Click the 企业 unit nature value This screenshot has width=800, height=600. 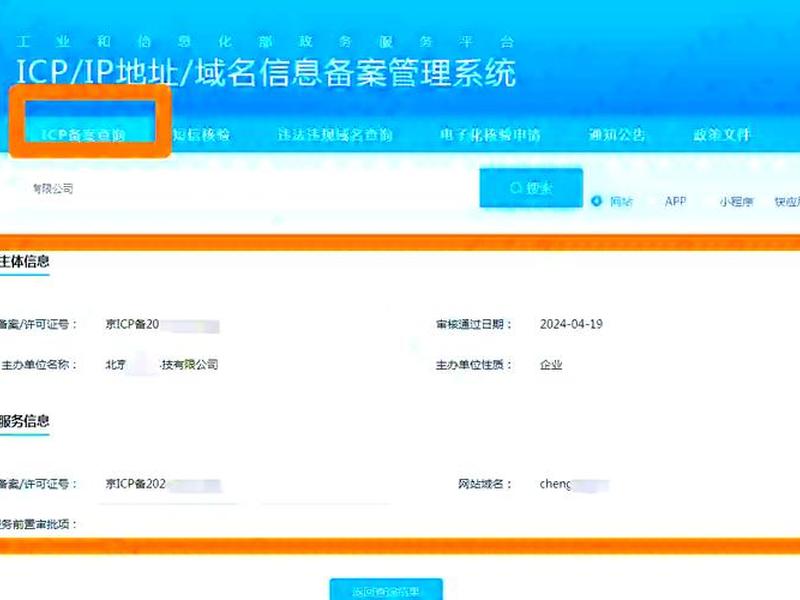point(551,365)
